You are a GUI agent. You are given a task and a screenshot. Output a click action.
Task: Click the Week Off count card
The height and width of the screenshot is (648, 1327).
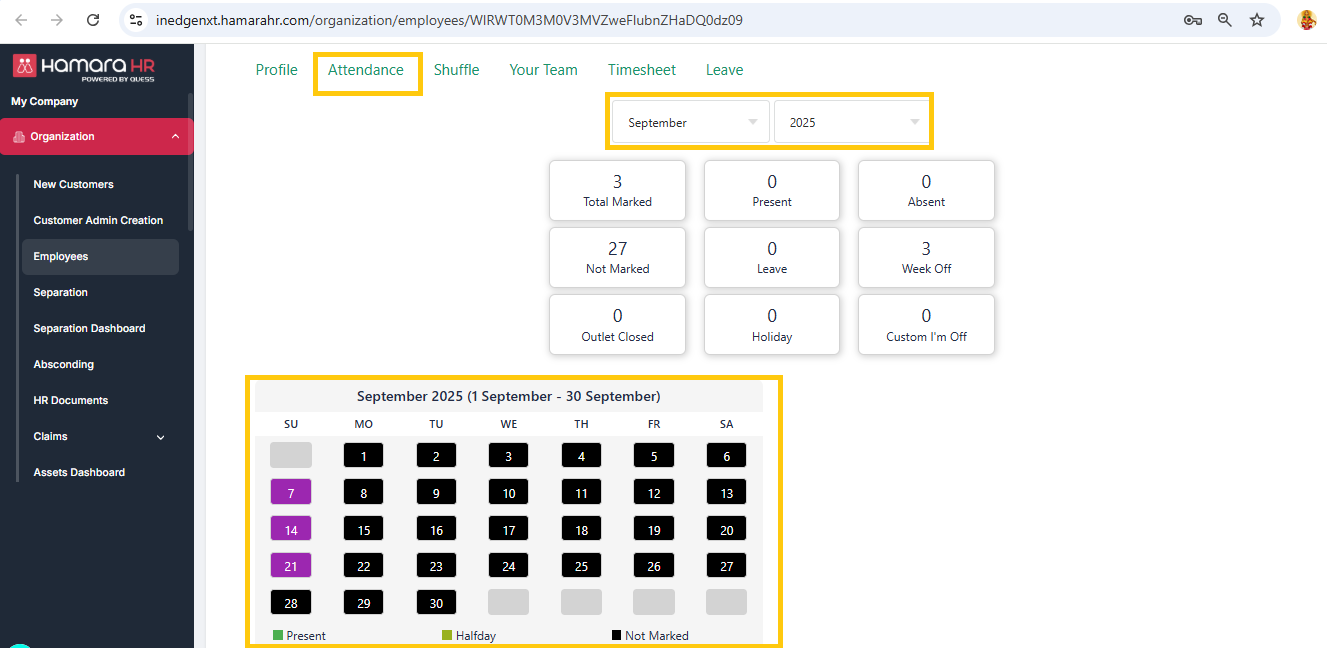coord(926,257)
